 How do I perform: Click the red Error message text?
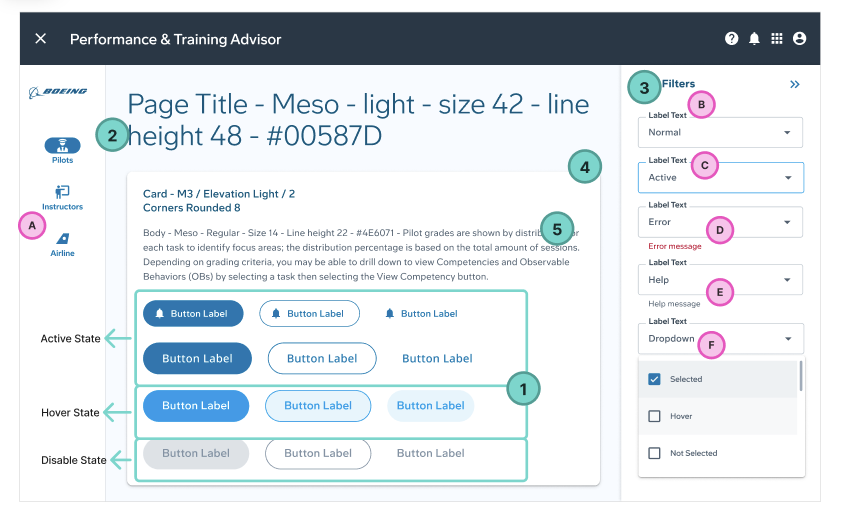pyautogui.click(x=674, y=246)
